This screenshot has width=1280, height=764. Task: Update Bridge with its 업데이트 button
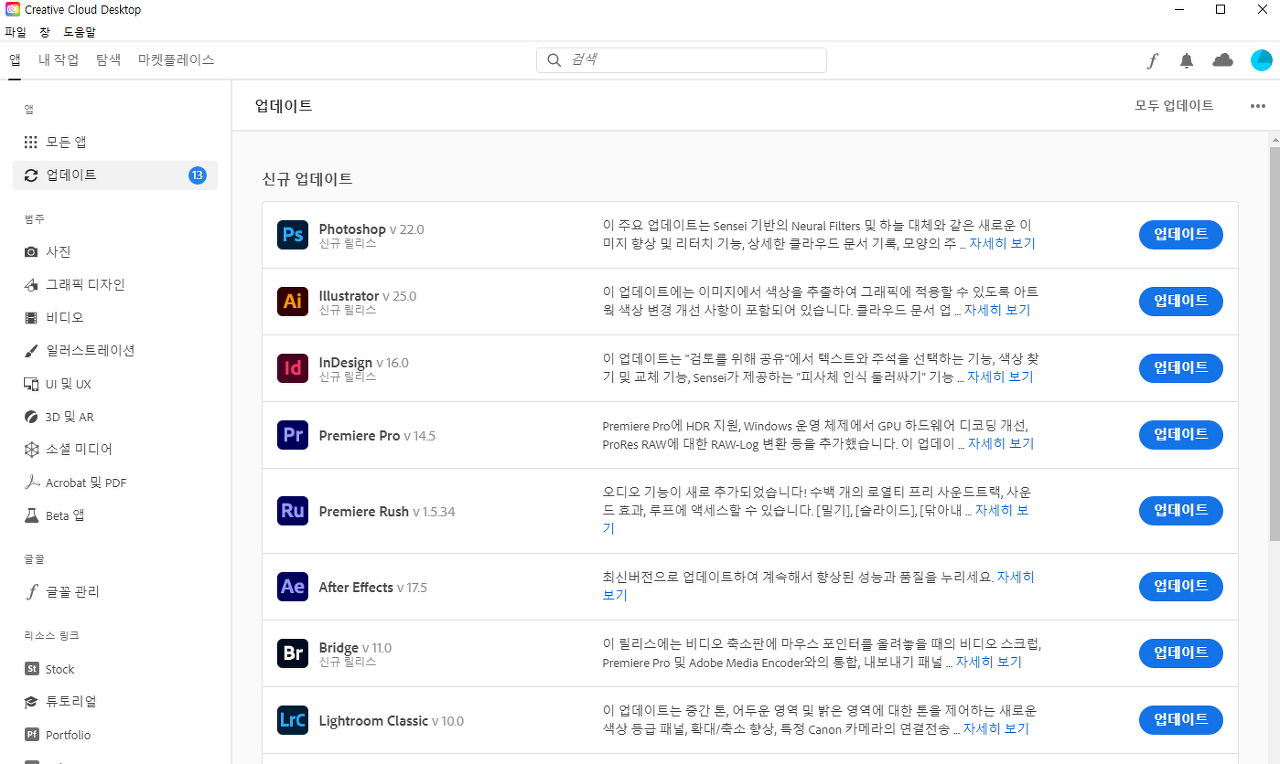tap(1181, 654)
